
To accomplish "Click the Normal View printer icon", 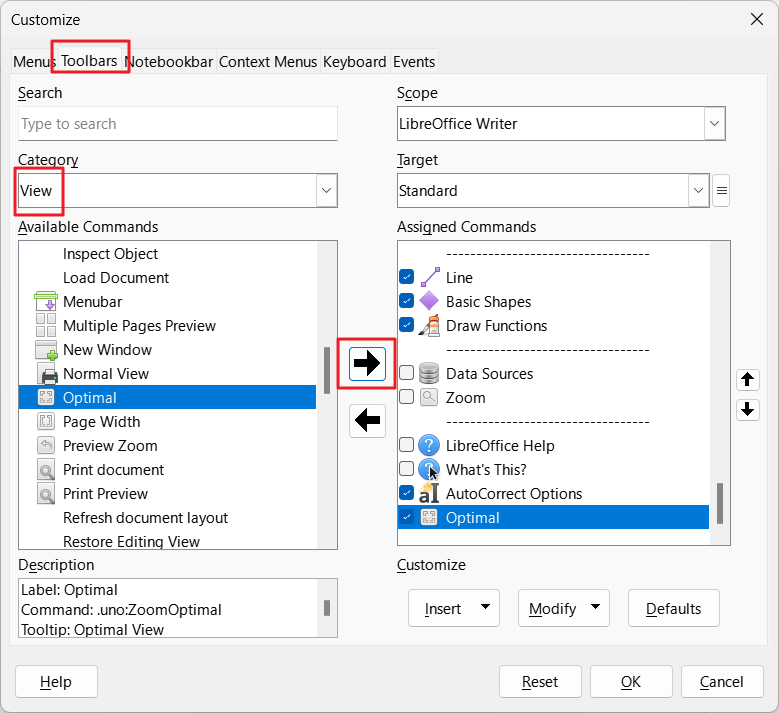I will tap(48, 374).
